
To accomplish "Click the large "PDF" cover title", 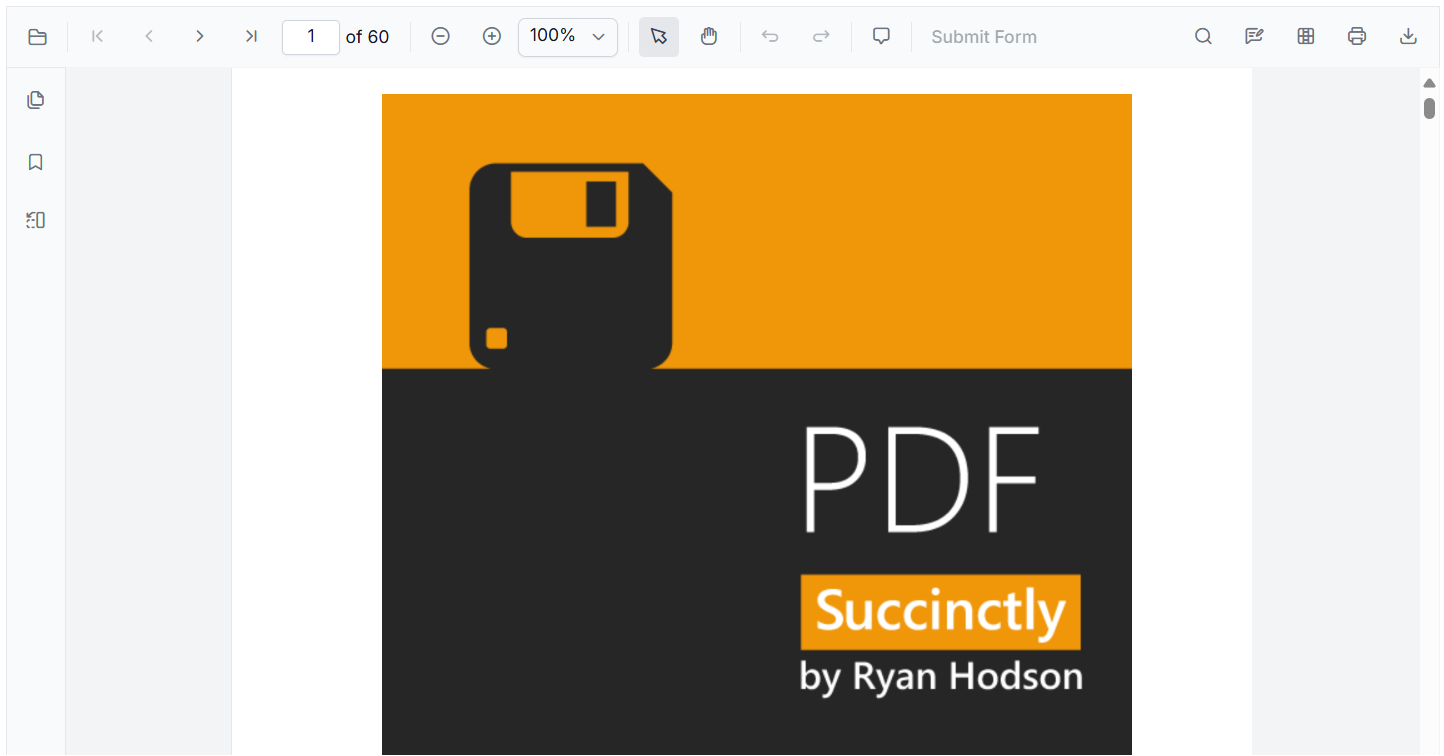I will point(921,480).
